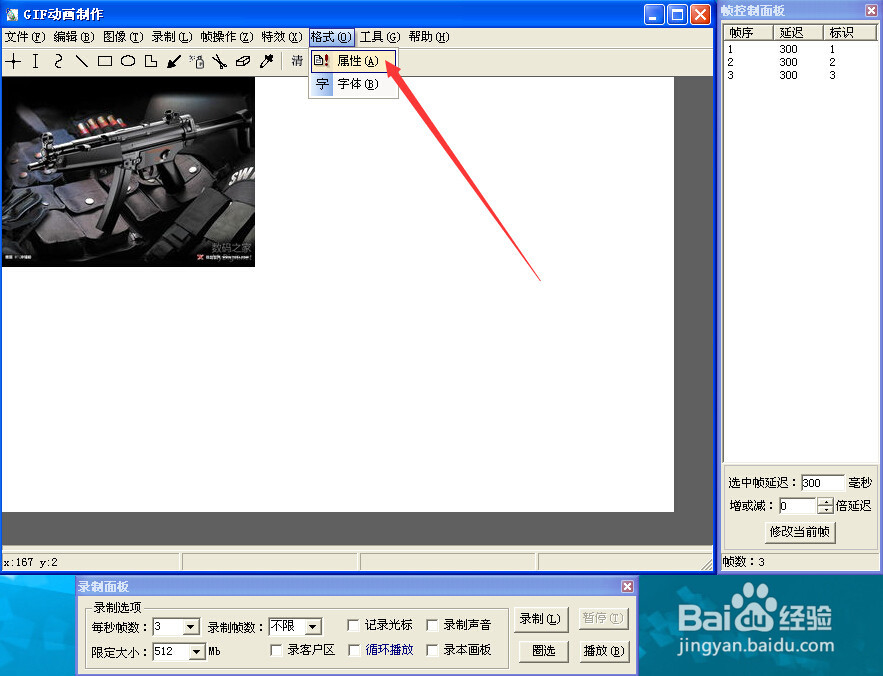Click the 选中帧延迟 input field
Viewport: 883px width, 676px height.
823,483
